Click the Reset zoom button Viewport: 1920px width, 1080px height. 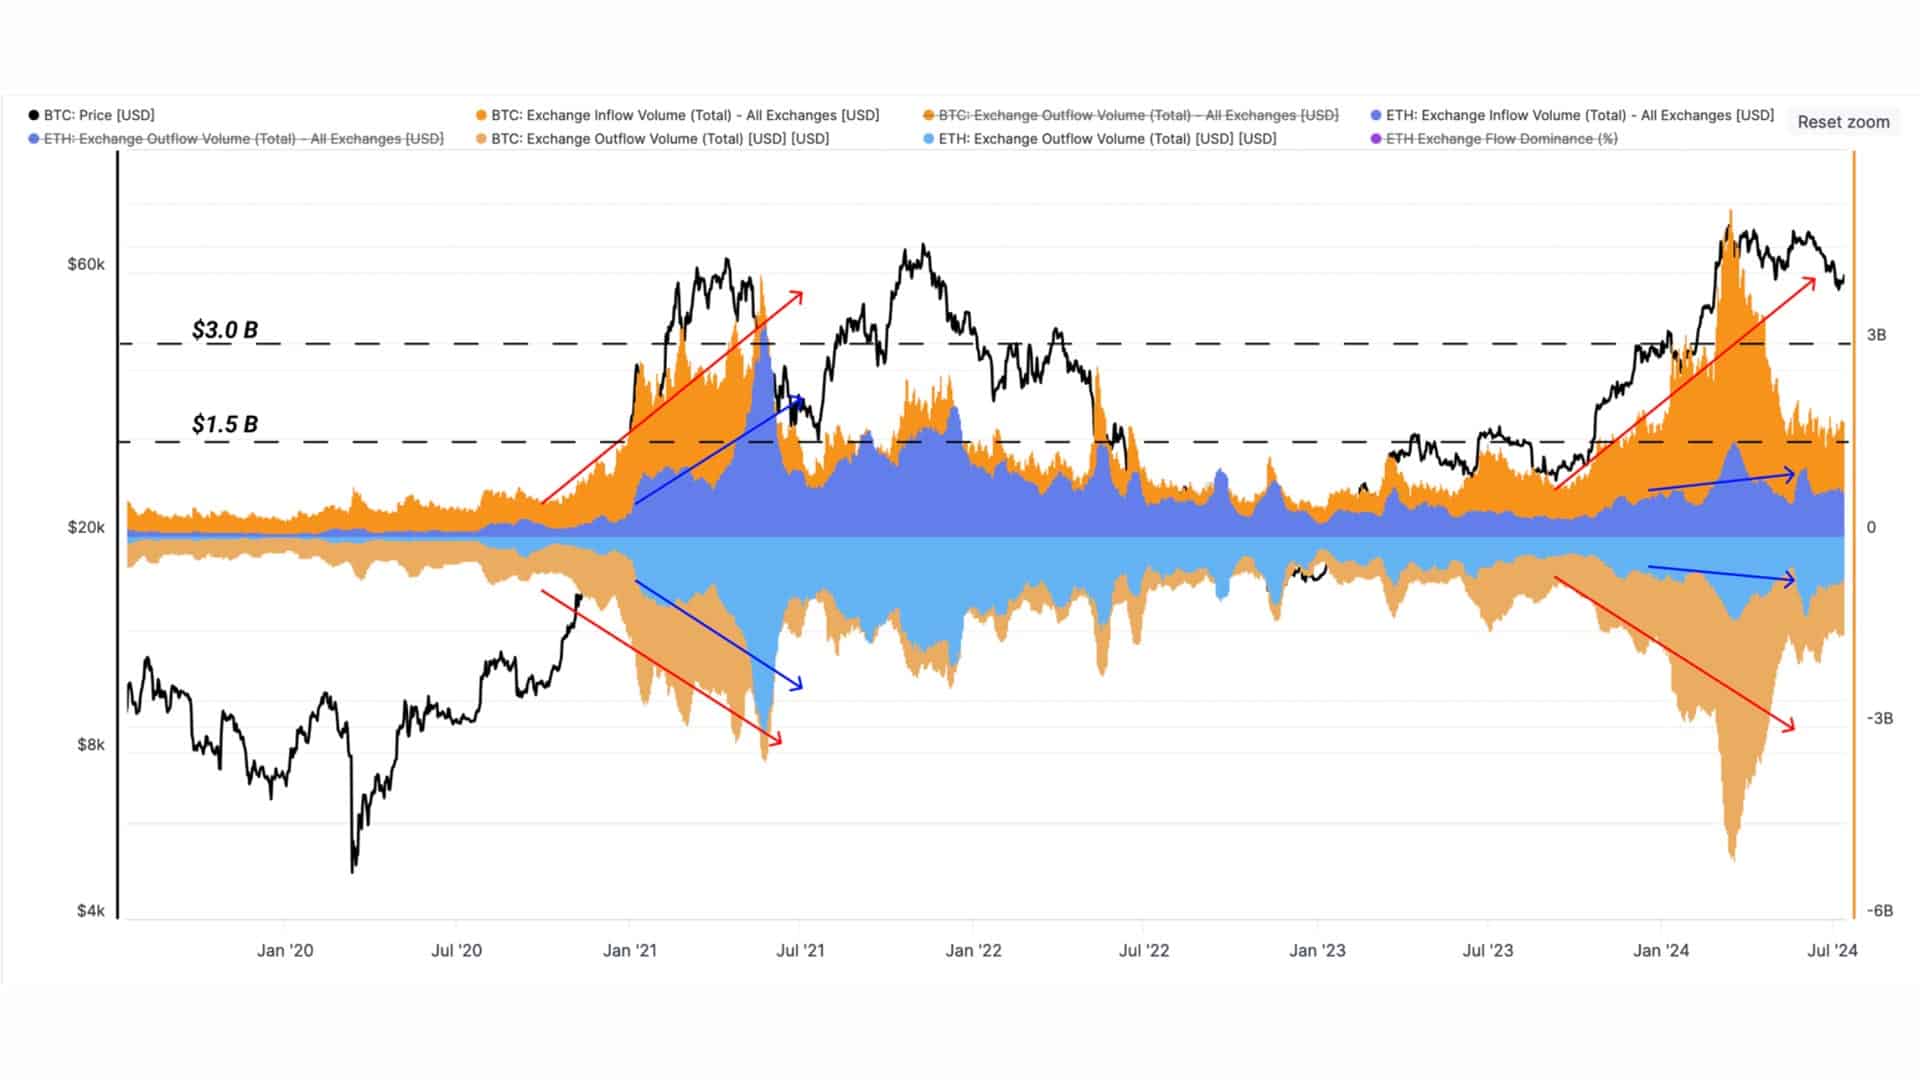point(1843,122)
